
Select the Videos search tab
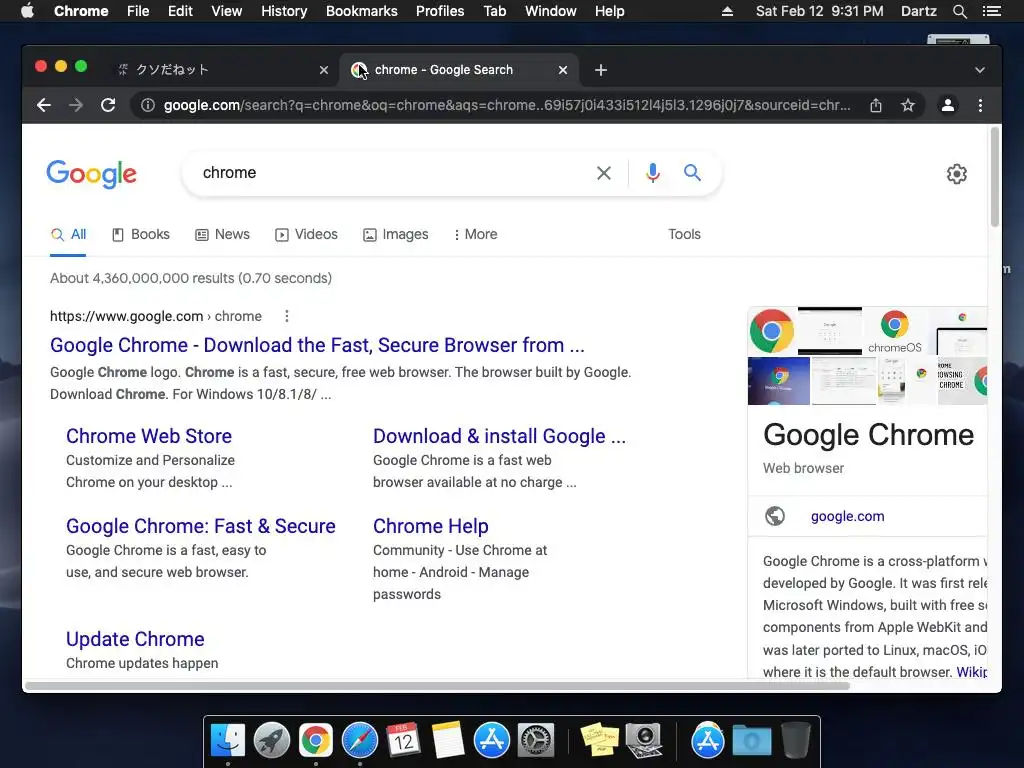[x=306, y=234]
